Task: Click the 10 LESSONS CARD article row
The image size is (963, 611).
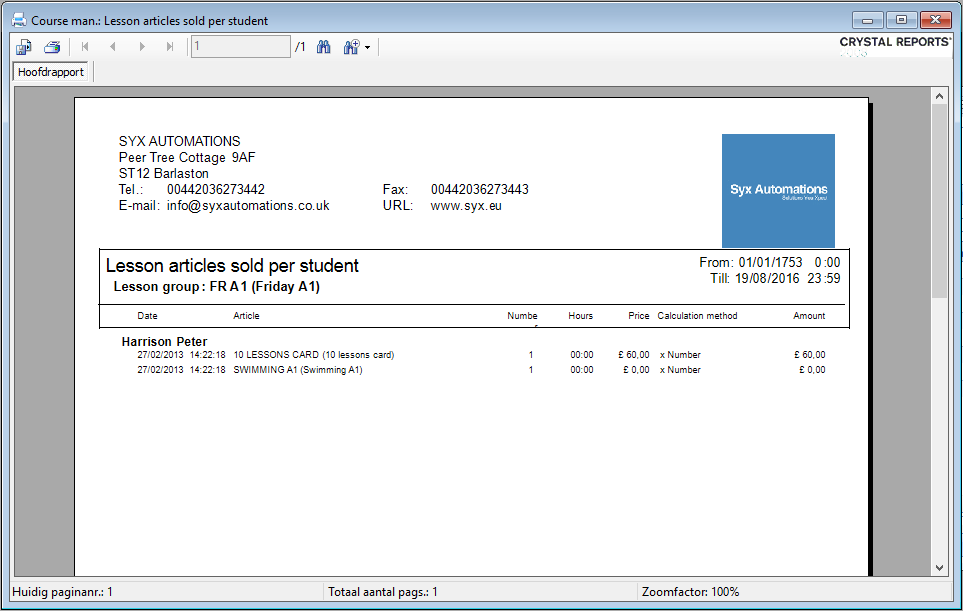Action: click(x=313, y=355)
